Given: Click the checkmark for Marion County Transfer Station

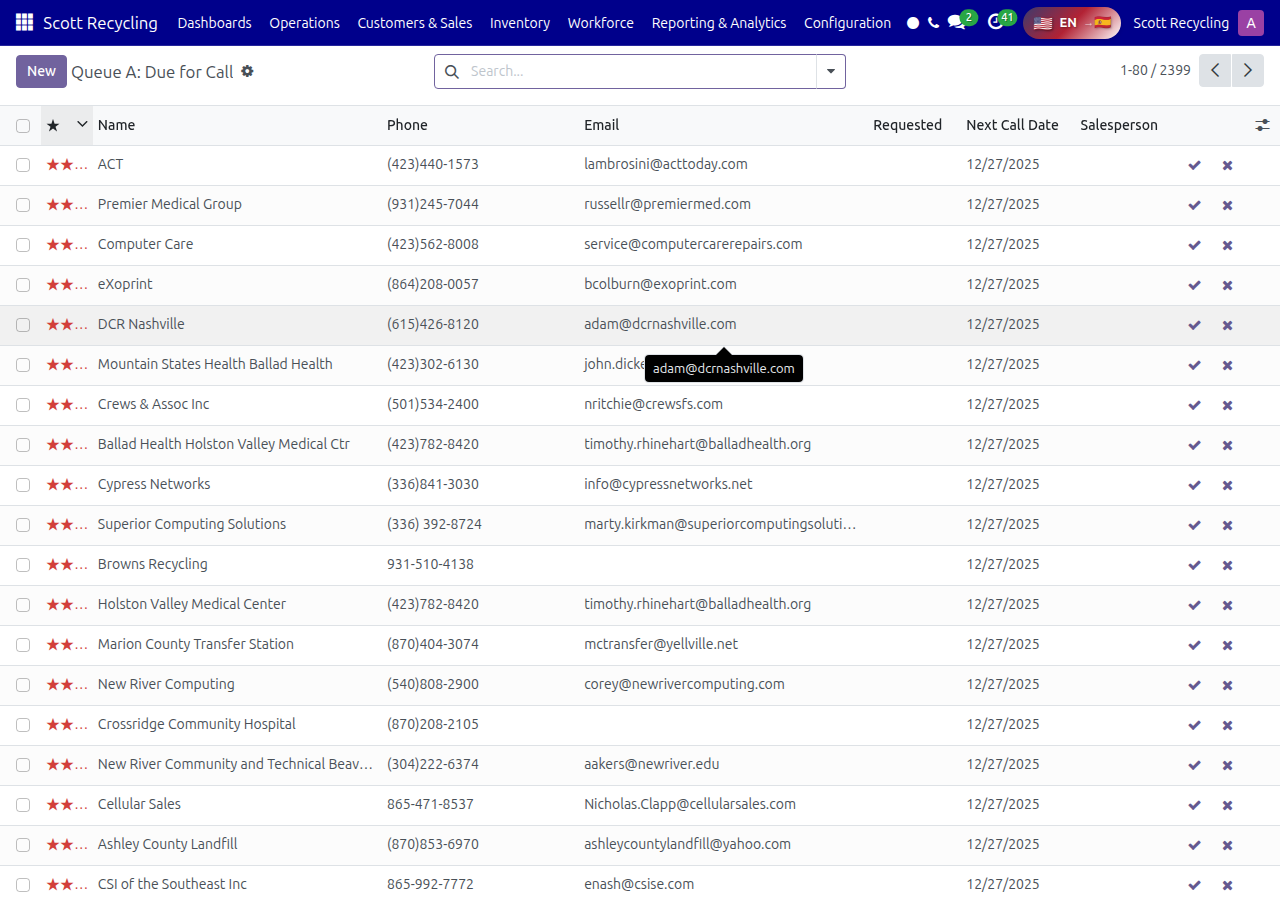Looking at the screenshot, I should (1194, 645).
